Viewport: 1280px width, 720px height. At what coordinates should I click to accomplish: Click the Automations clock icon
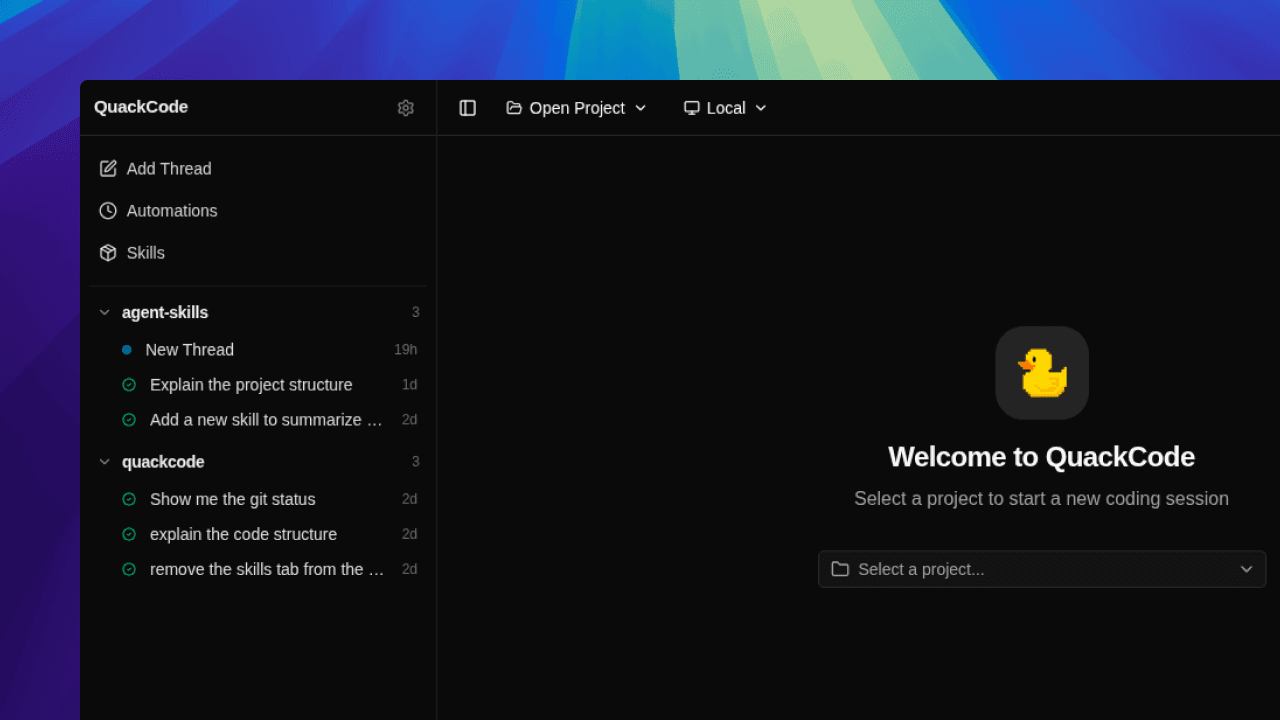tap(108, 211)
